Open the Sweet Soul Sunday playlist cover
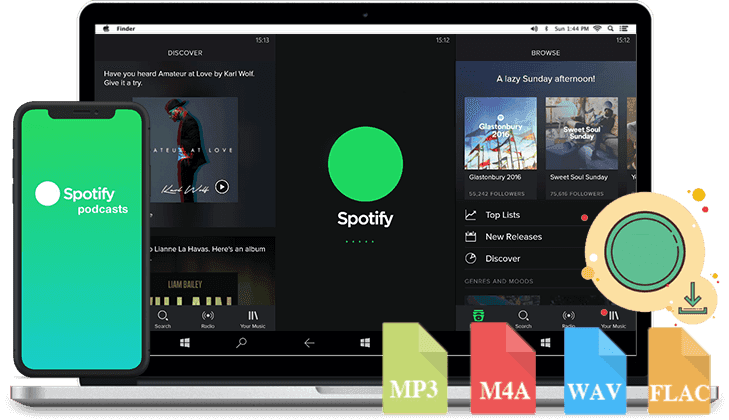 (x=582, y=133)
